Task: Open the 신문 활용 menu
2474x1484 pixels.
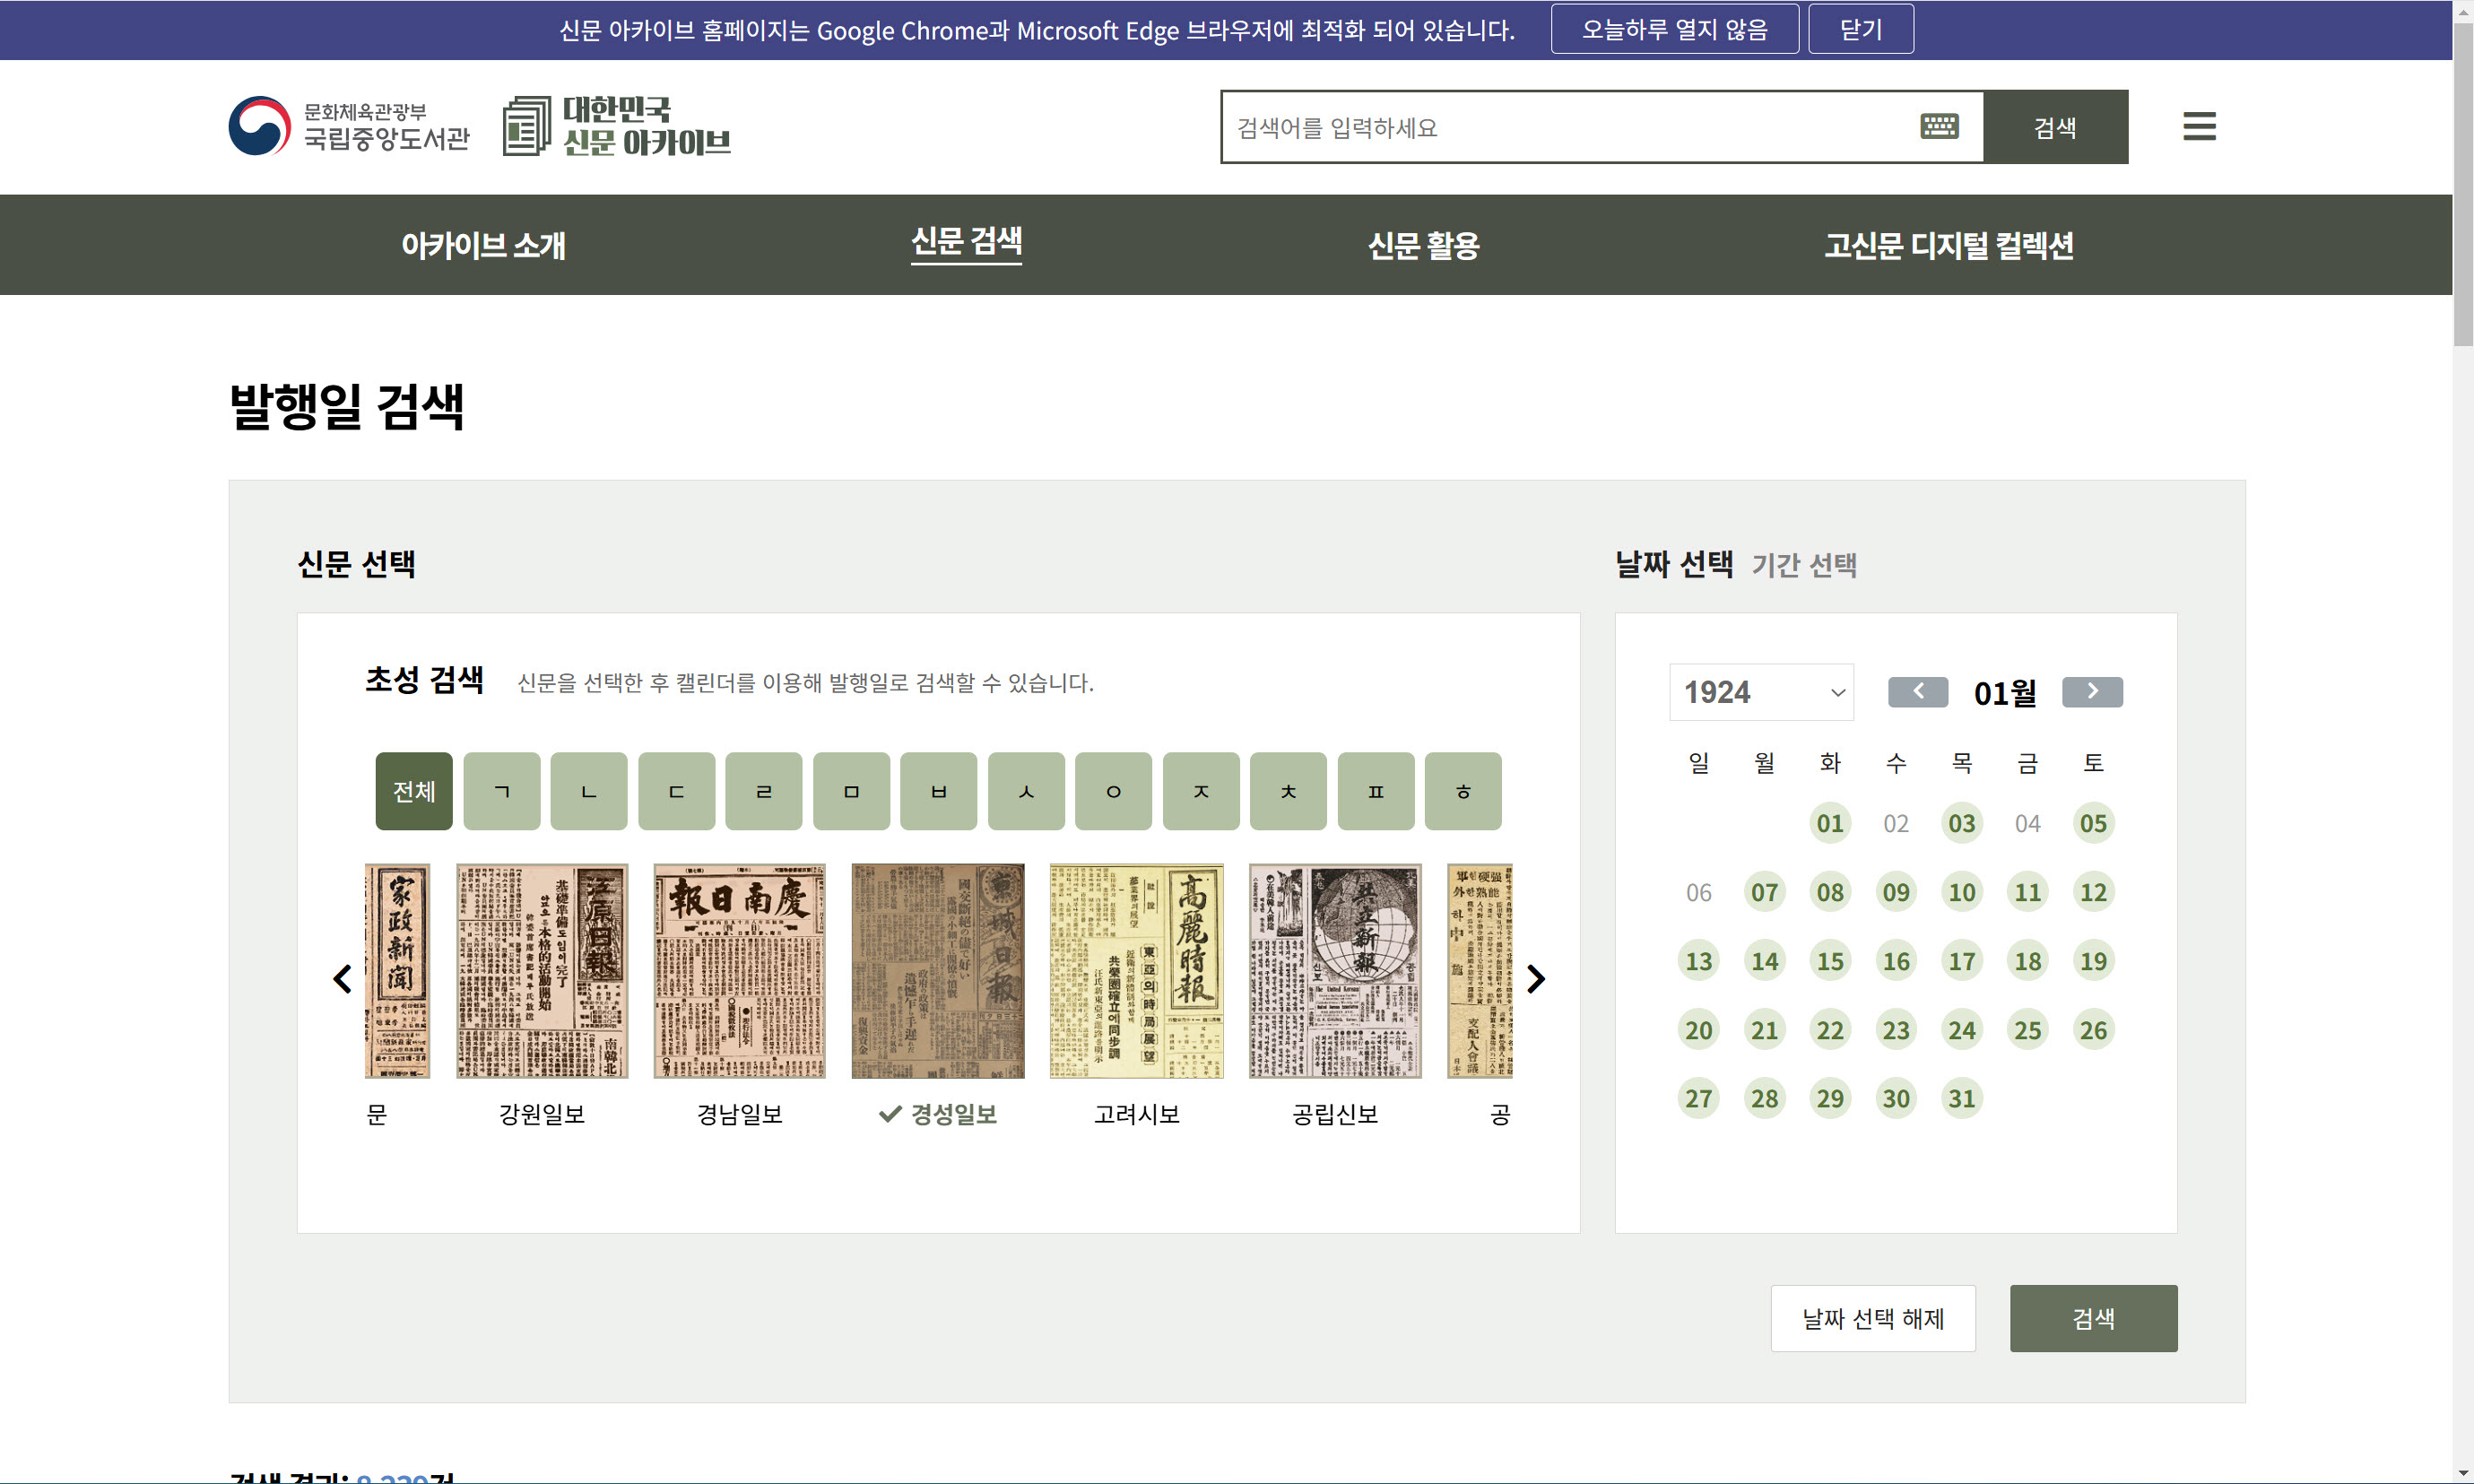Action: coord(1423,245)
